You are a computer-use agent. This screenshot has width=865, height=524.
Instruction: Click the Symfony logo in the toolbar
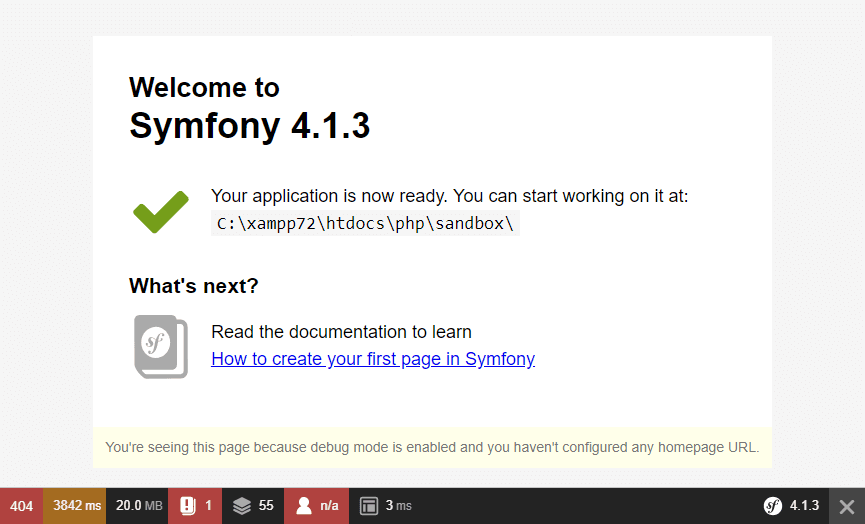[773, 506]
